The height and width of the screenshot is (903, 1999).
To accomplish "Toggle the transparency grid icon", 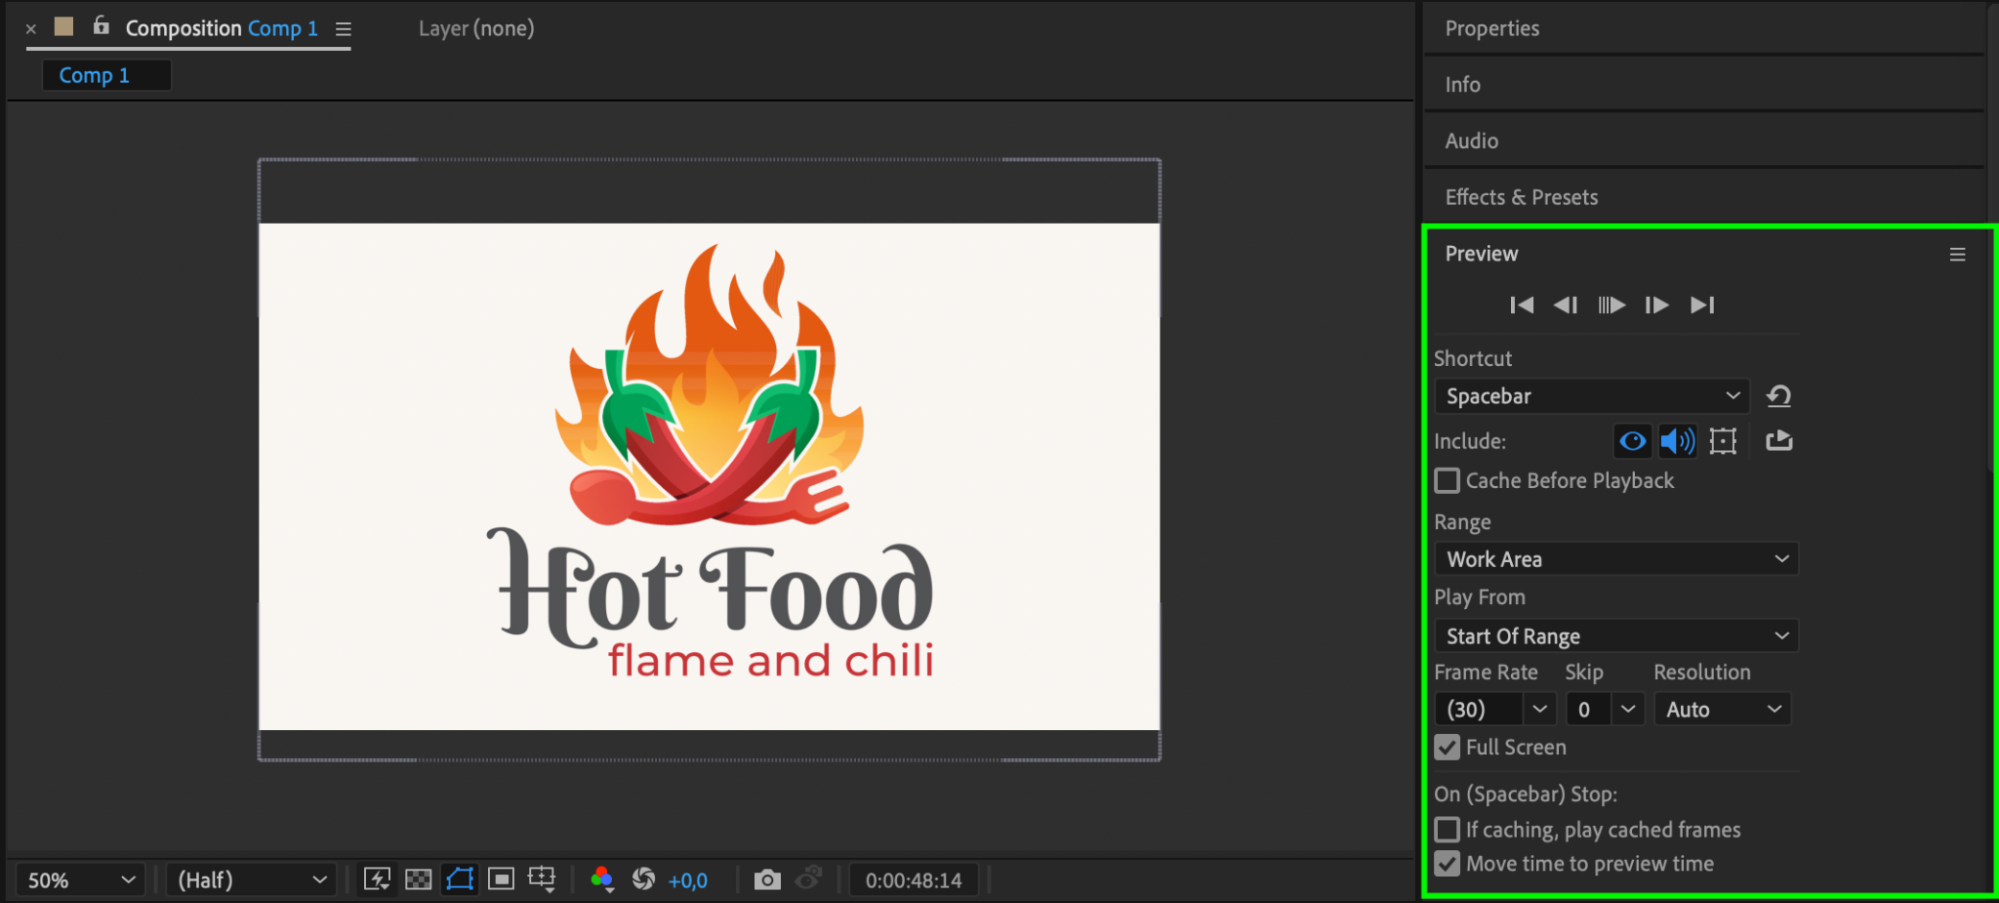I will tap(418, 880).
